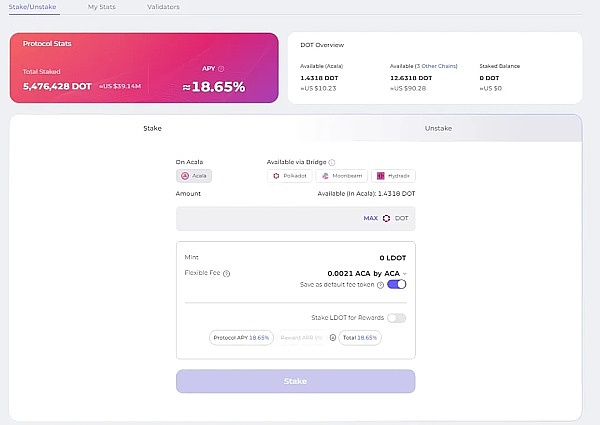Click the DOT Overview heading
Viewport: 600px width, 425px height.
pyautogui.click(x=322, y=45)
